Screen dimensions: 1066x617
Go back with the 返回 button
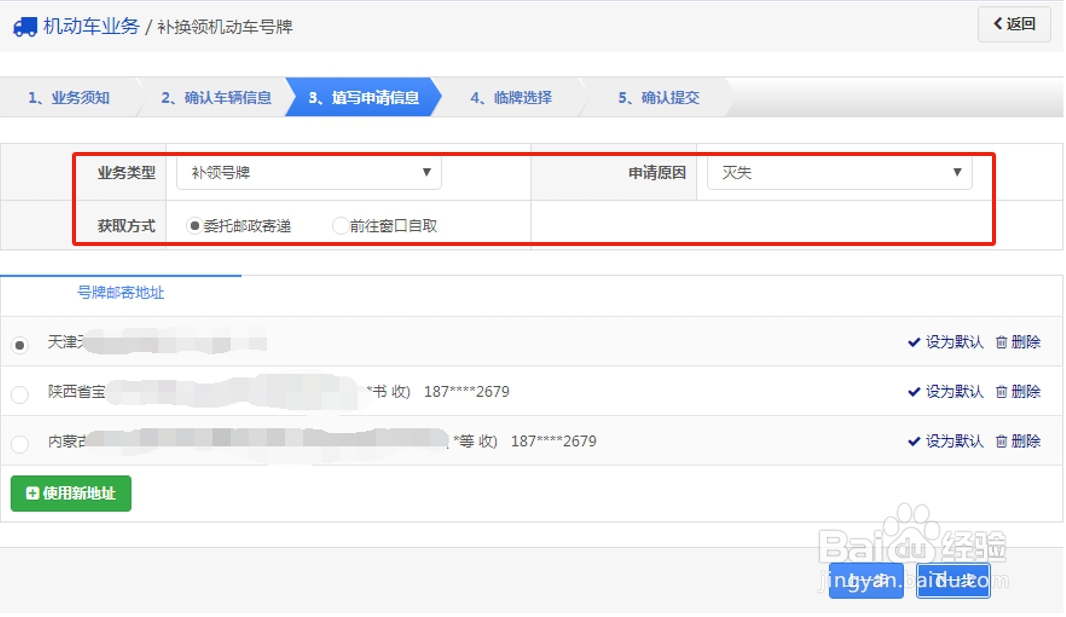pos(1014,24)
